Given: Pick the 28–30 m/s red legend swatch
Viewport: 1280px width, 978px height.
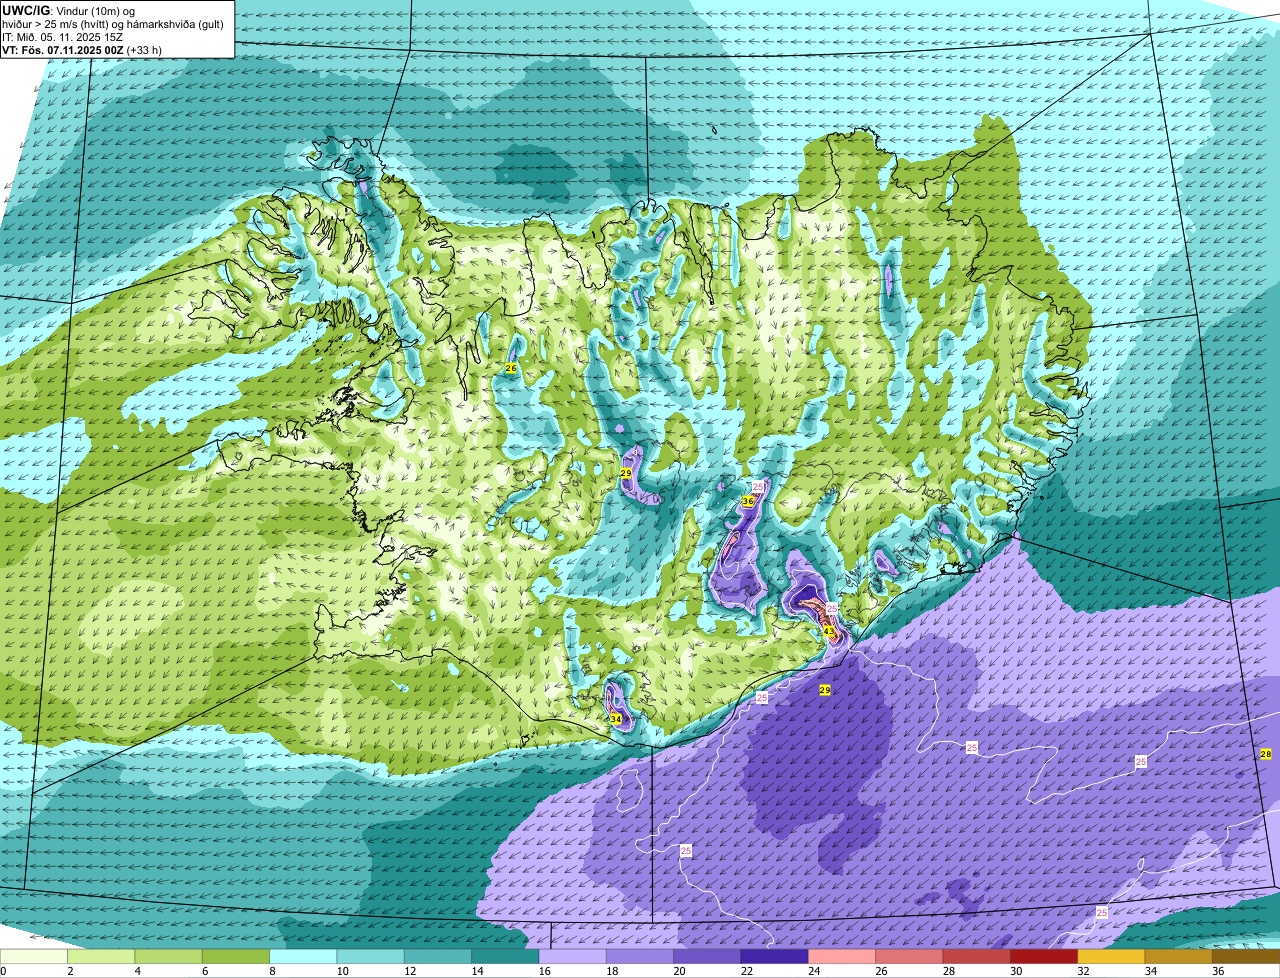Looking at the screenshot, I should pyautogui.click(x=976, y=956).
